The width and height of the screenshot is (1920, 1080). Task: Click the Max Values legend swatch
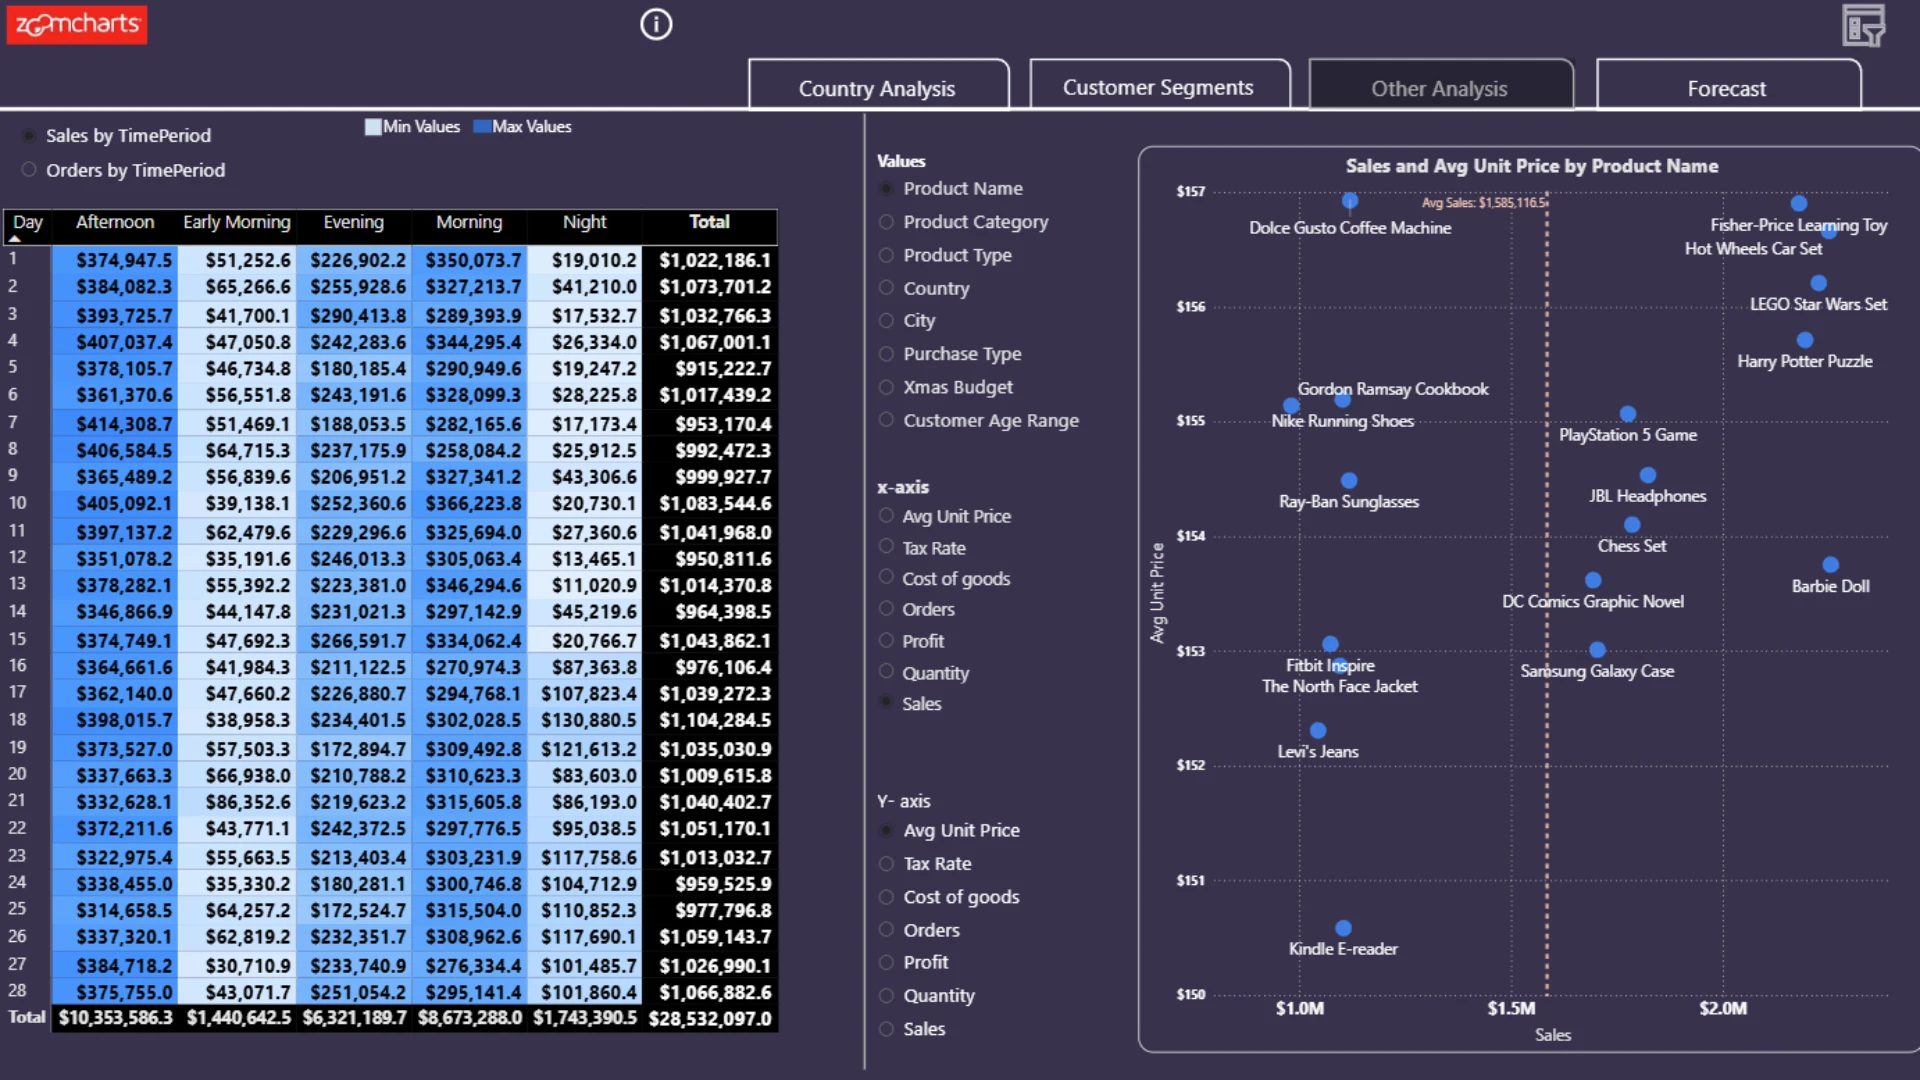pos(481,127)
